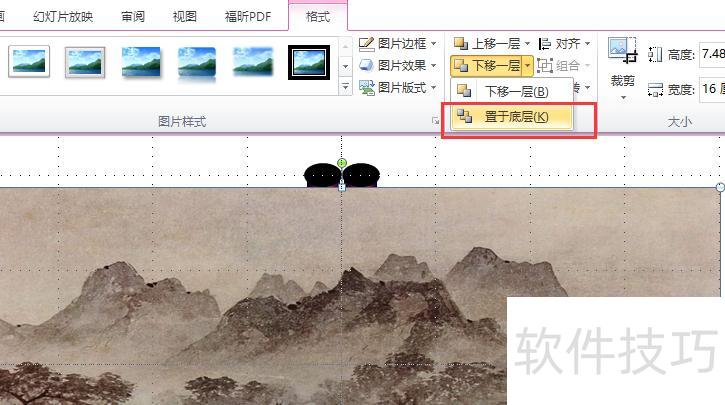Screen dimensions: 725x405
Task: Click the Picture Effects icon
Action: [366, 66]
